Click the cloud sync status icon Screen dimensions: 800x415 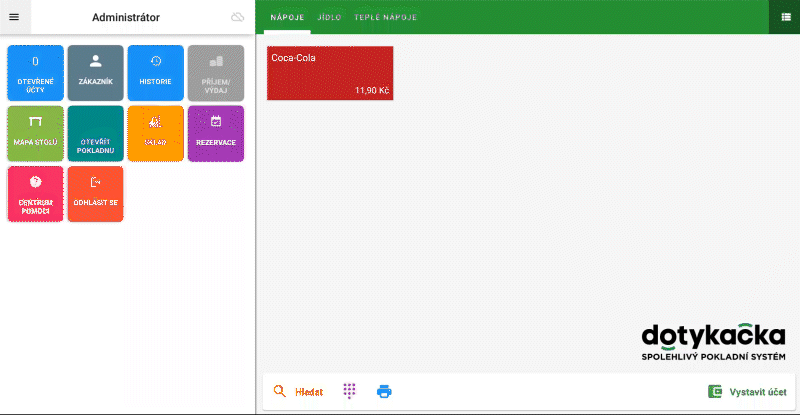coord(237,17)
